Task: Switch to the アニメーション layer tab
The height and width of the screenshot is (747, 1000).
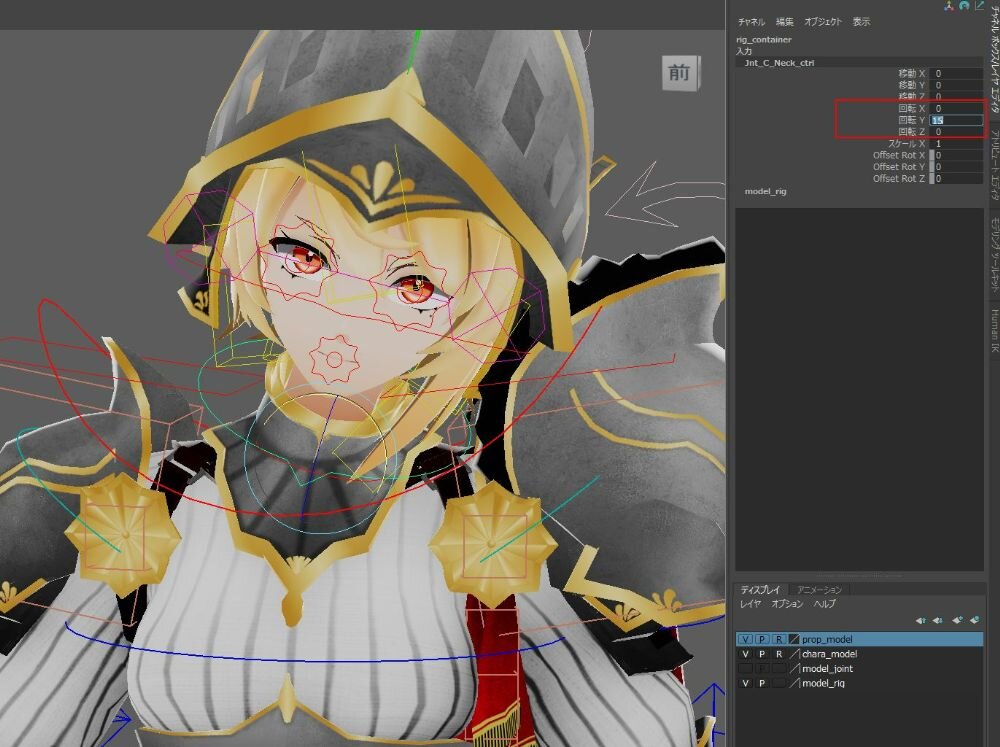Action: [819, 590]
